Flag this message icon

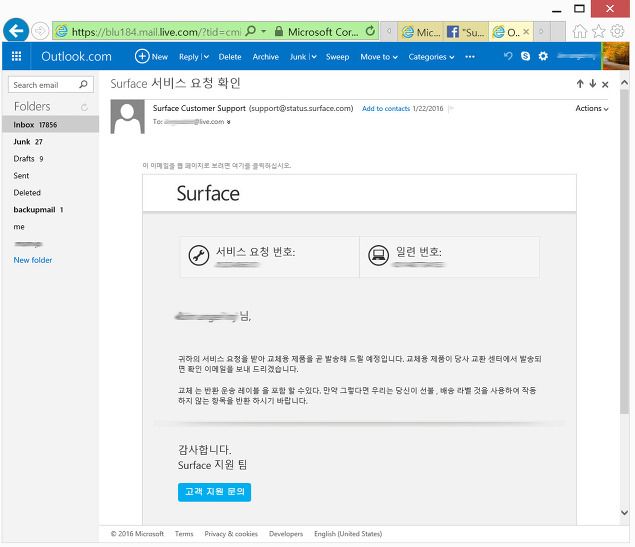(451, 109)
